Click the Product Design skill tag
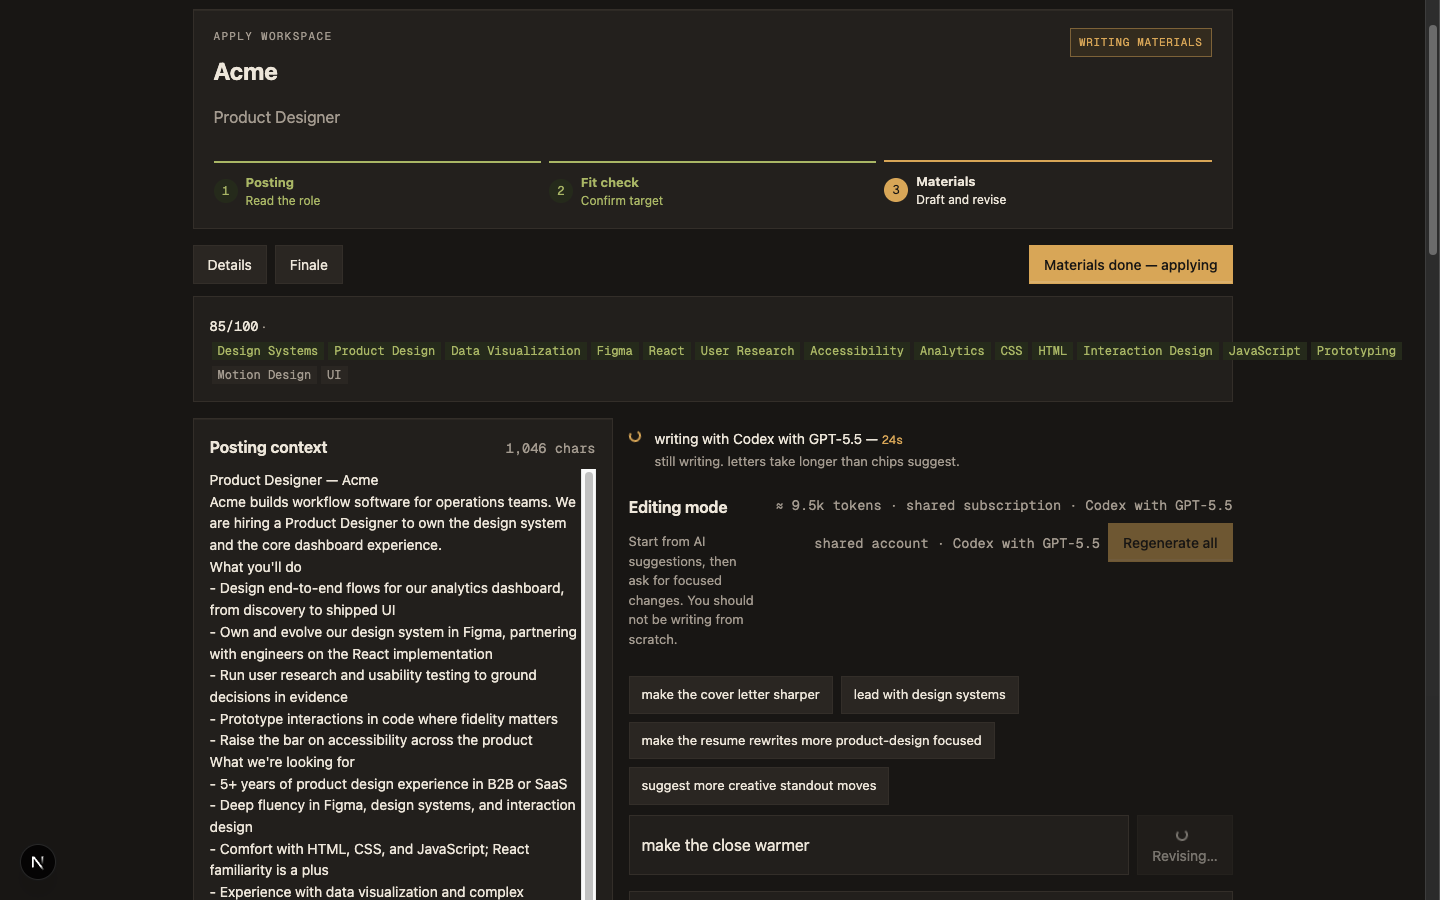The height and width of the screenshot is (900, 1440). (385, 351)
